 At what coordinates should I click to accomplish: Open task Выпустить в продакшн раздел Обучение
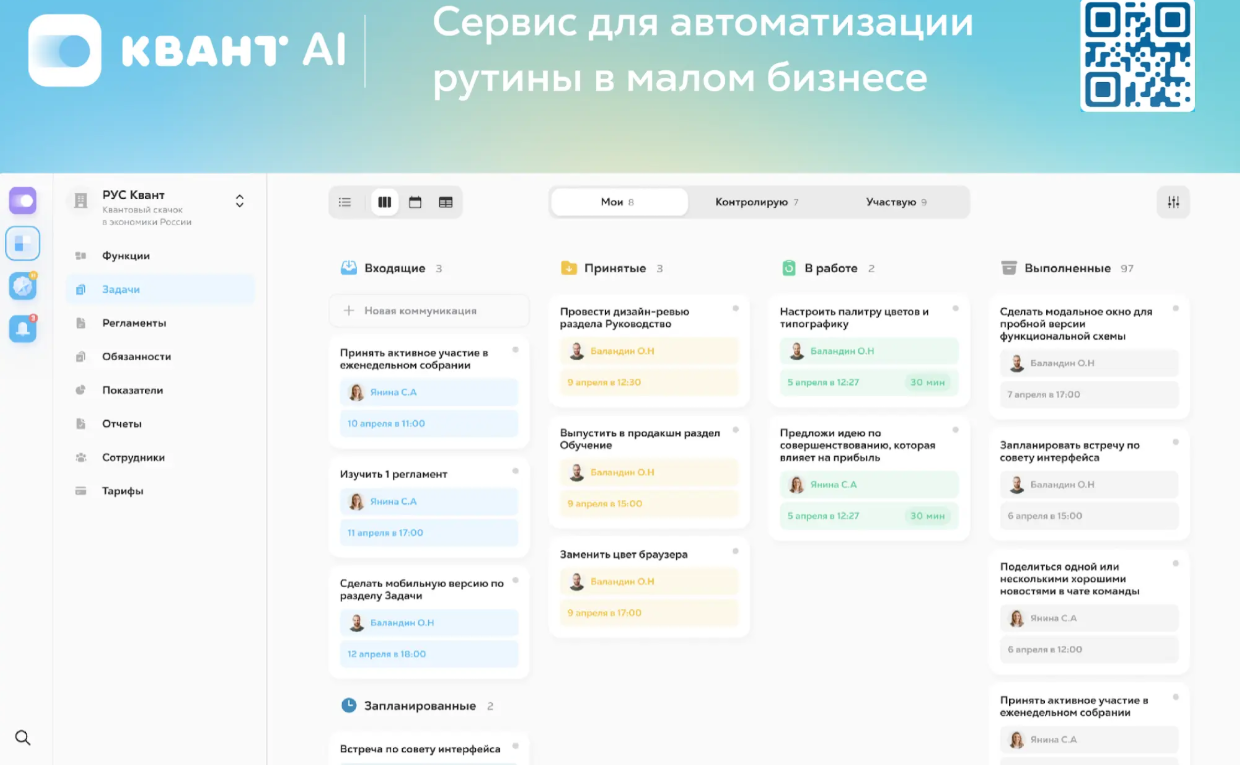[640, 439]
